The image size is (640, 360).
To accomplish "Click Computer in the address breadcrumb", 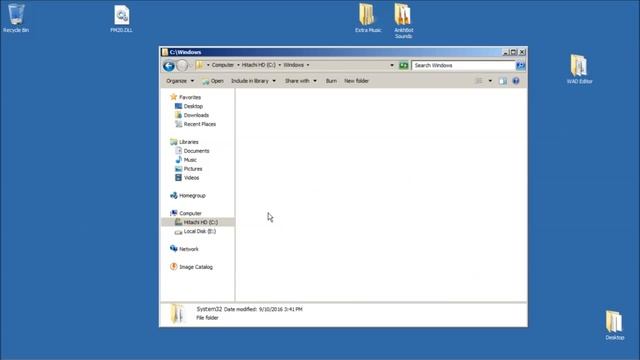I will [x=223, y=65].
